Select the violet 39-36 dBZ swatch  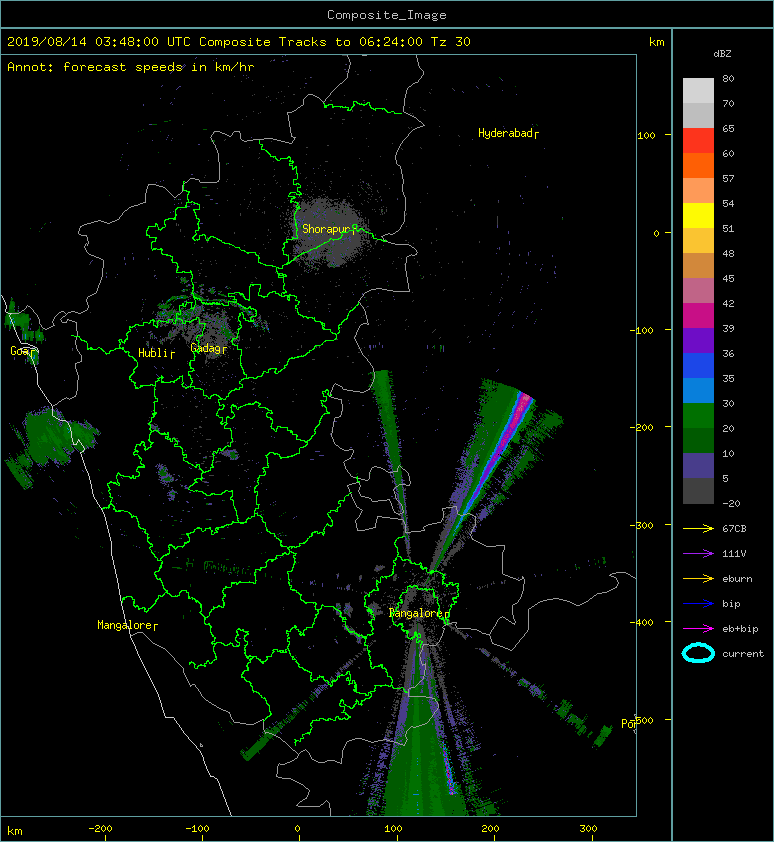click(x=698, y=340)
